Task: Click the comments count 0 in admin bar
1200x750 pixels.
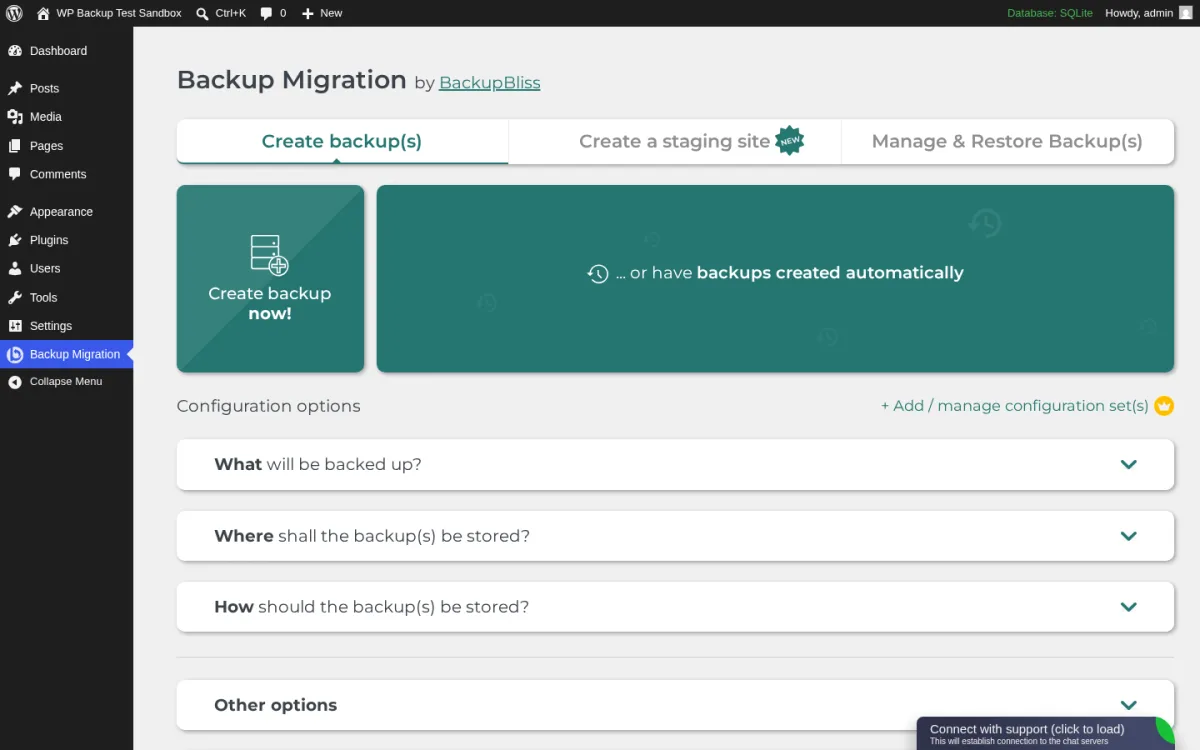Action: tap(283, 13)
